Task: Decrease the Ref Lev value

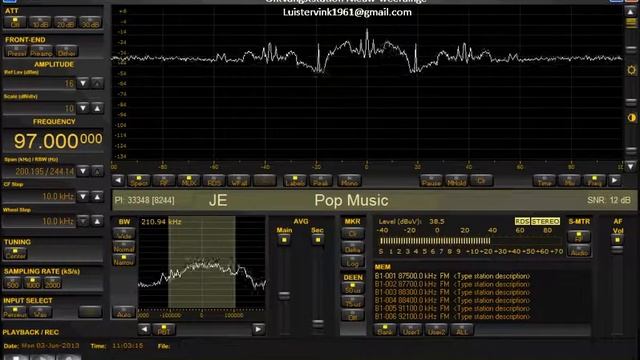Action: 83,83
